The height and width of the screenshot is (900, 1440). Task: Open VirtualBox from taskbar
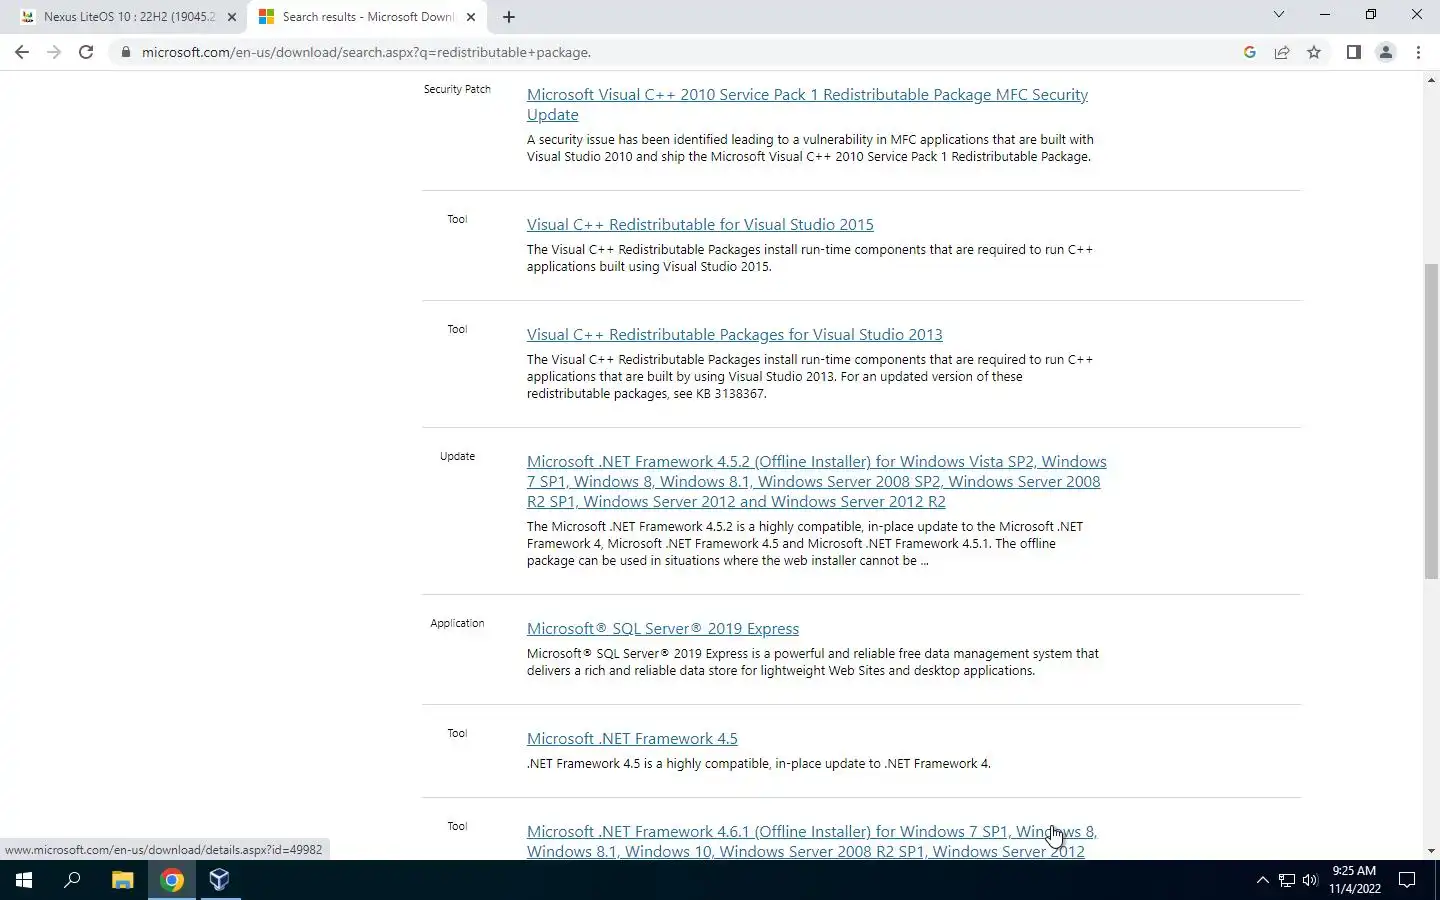tap(220, 880)
